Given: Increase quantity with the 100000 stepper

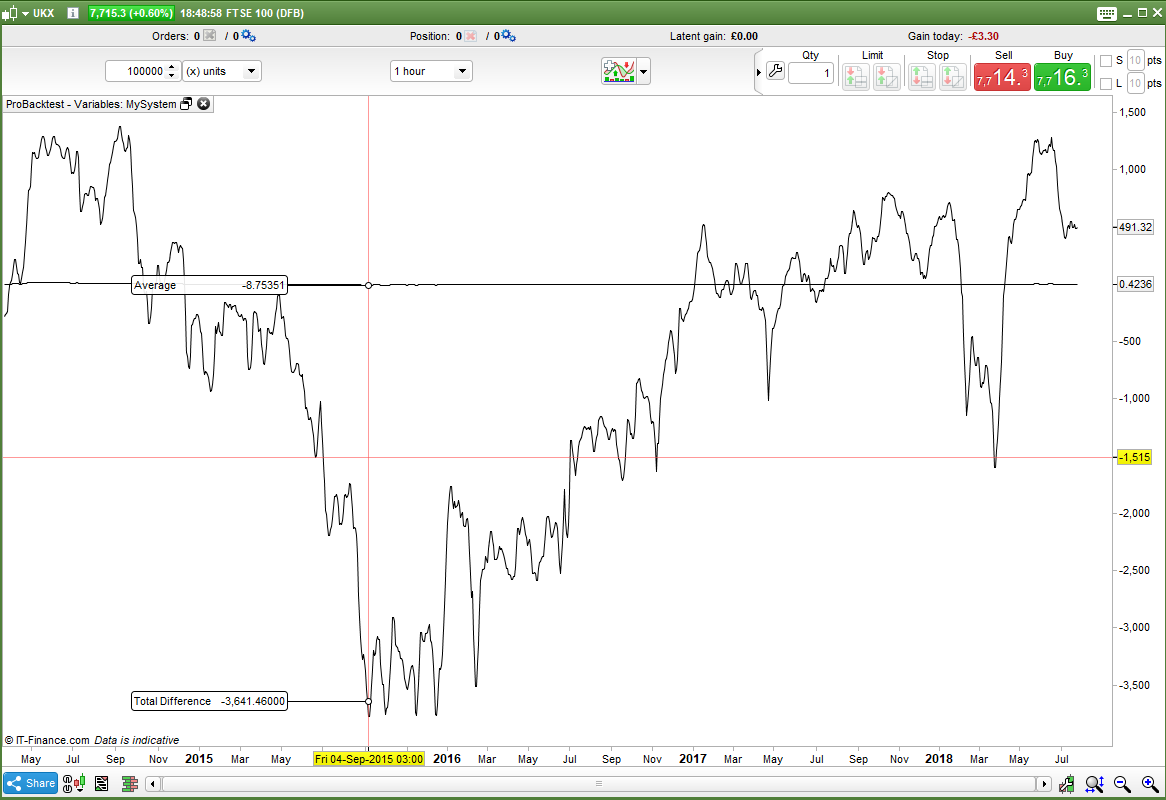Looking at the screenshot, I should (x=170, y=68).
